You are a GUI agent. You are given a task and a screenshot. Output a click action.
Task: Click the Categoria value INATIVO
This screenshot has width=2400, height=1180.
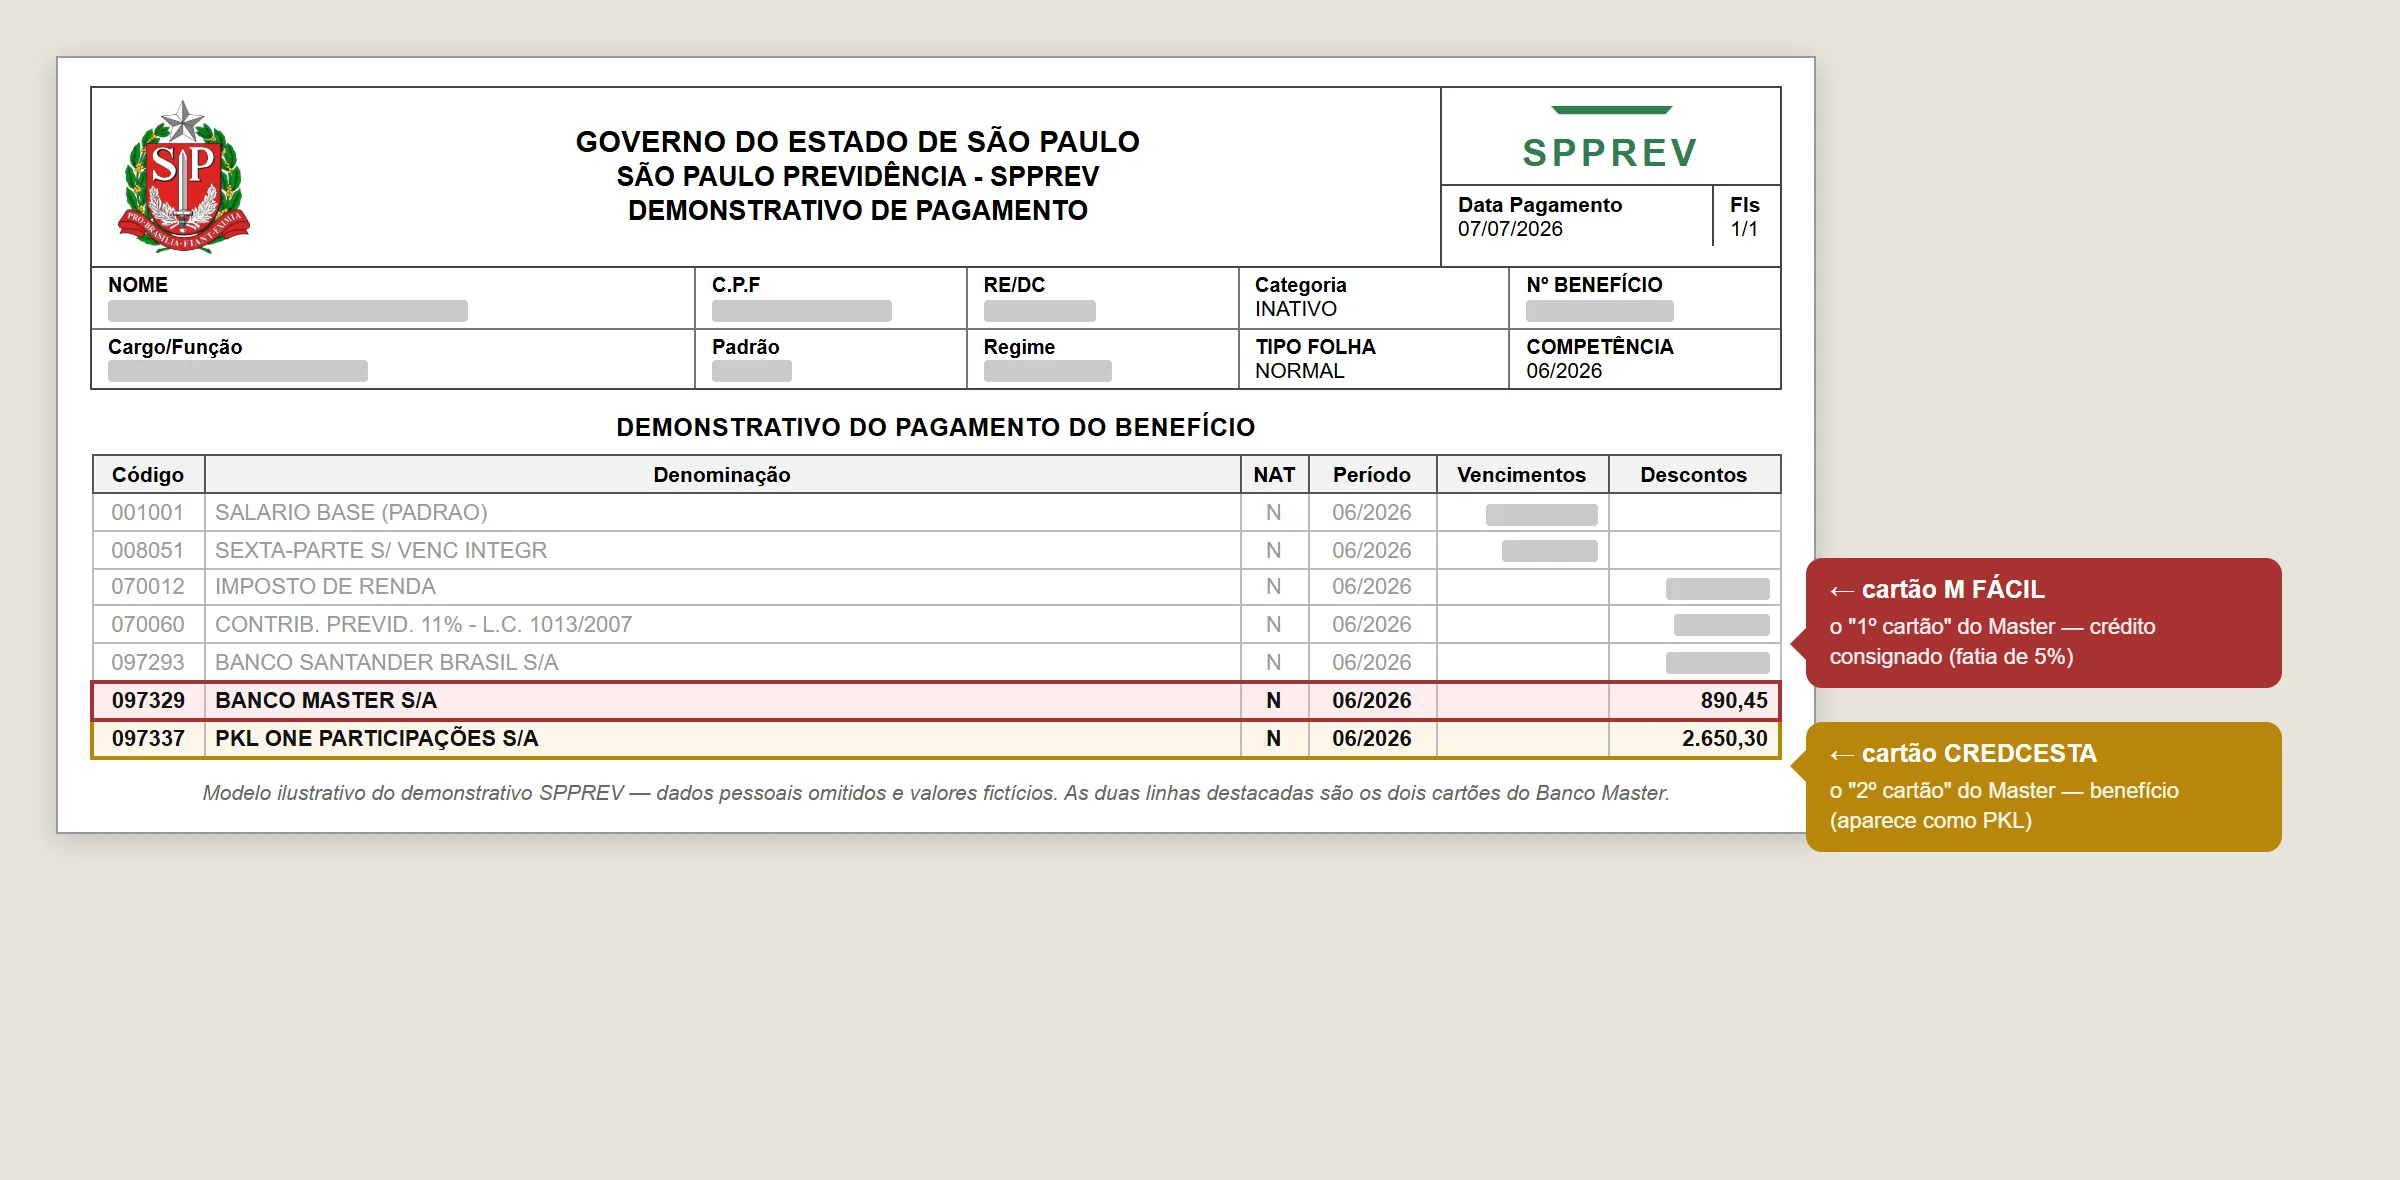click(x=1296, y=309)
